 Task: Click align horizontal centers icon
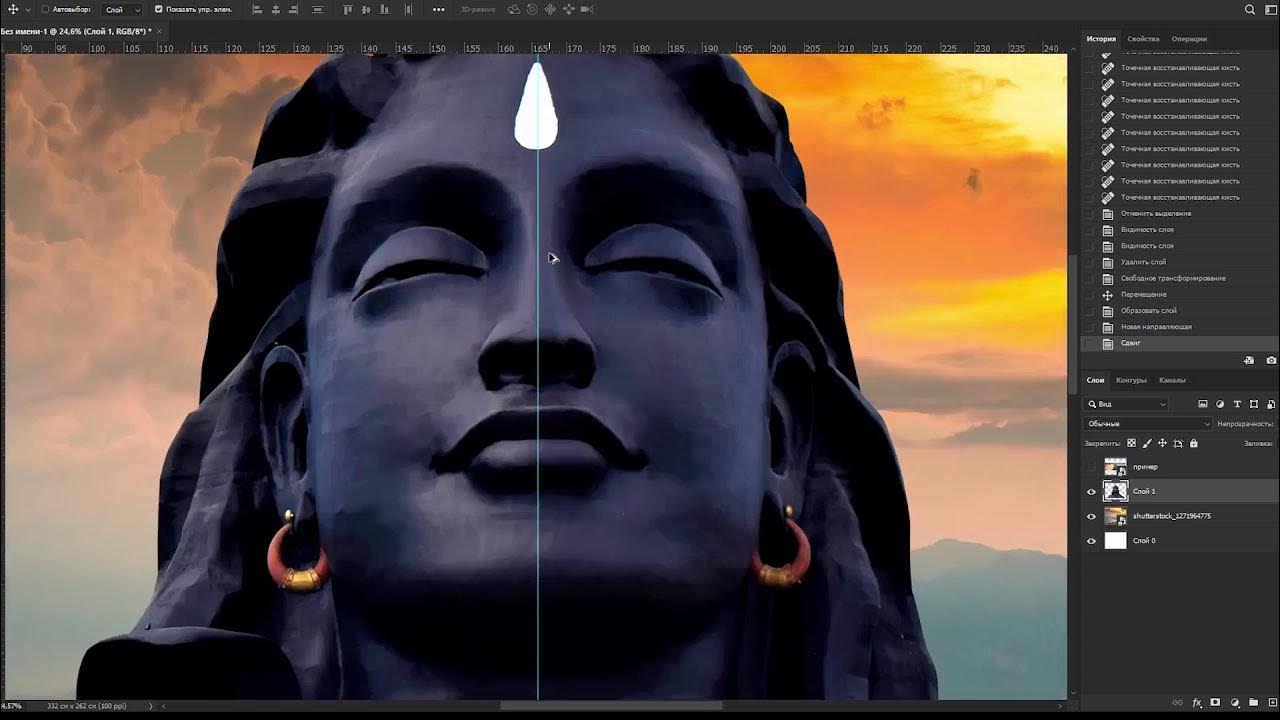[x=275, y=9]
